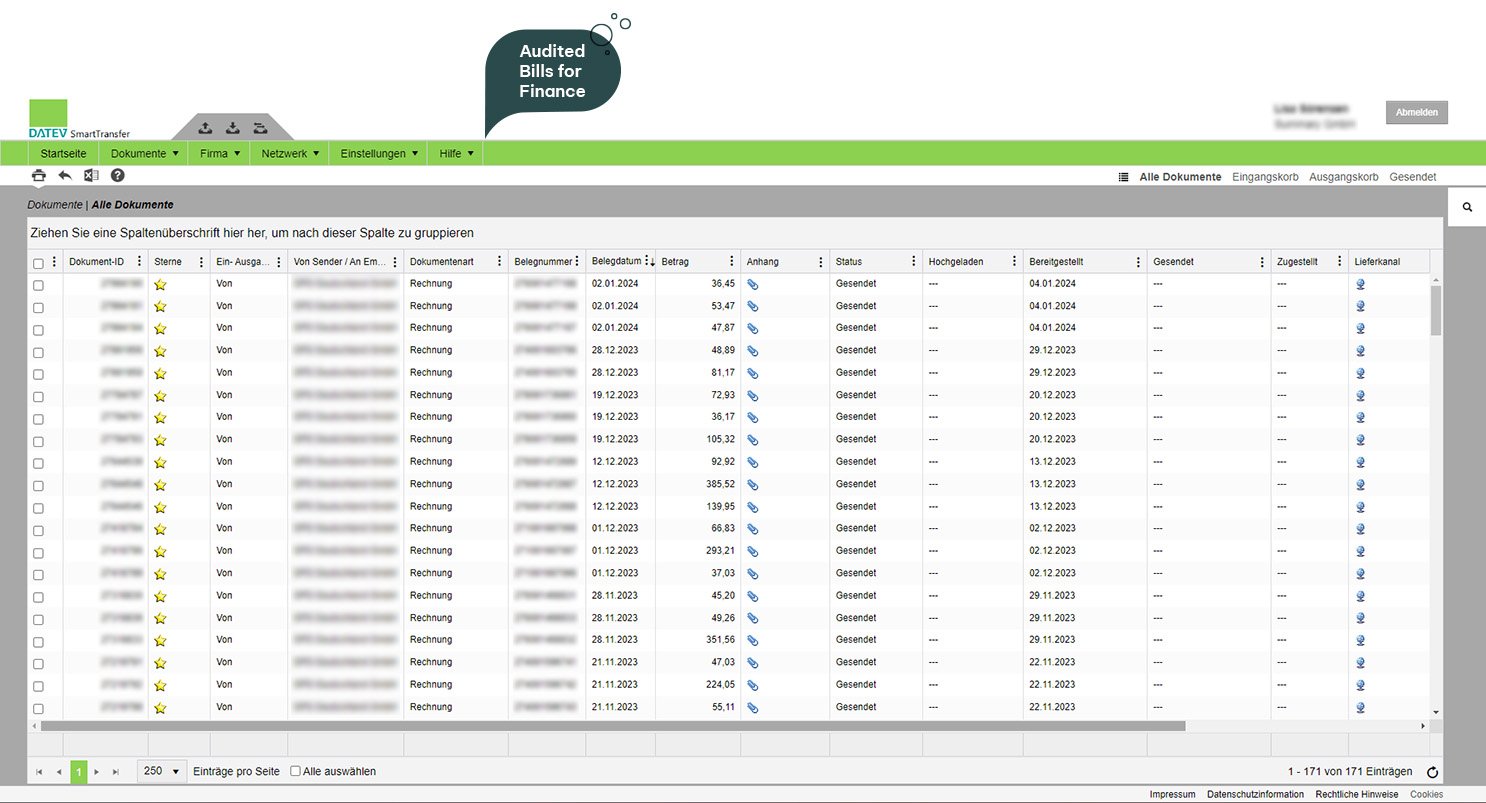
Task: Refresh the table with the reload icon
Action: click(1432, 772)
